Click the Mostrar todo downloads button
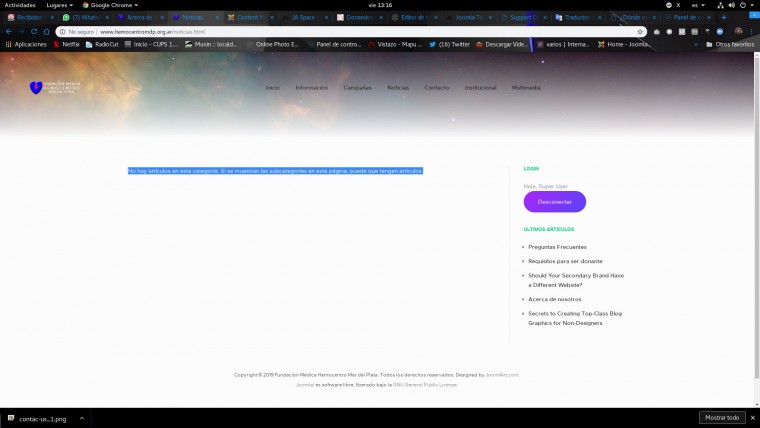This screenshot has height=428, width=760. [722, 417]
